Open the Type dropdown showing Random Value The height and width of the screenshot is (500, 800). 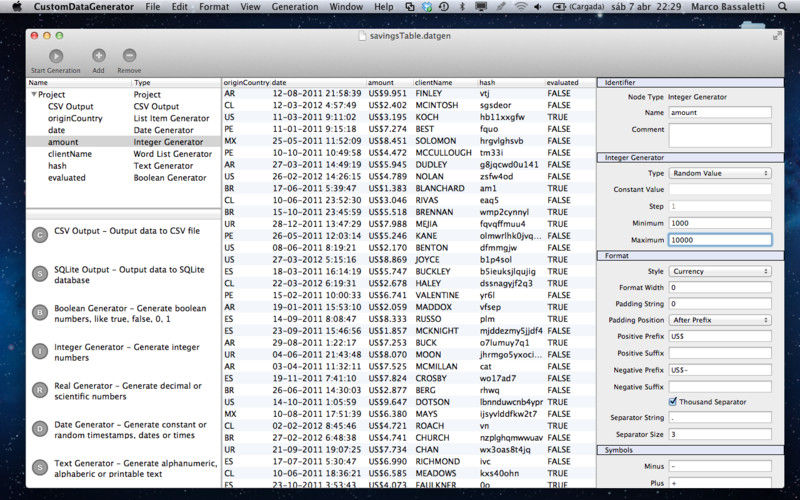coord(720,173)
